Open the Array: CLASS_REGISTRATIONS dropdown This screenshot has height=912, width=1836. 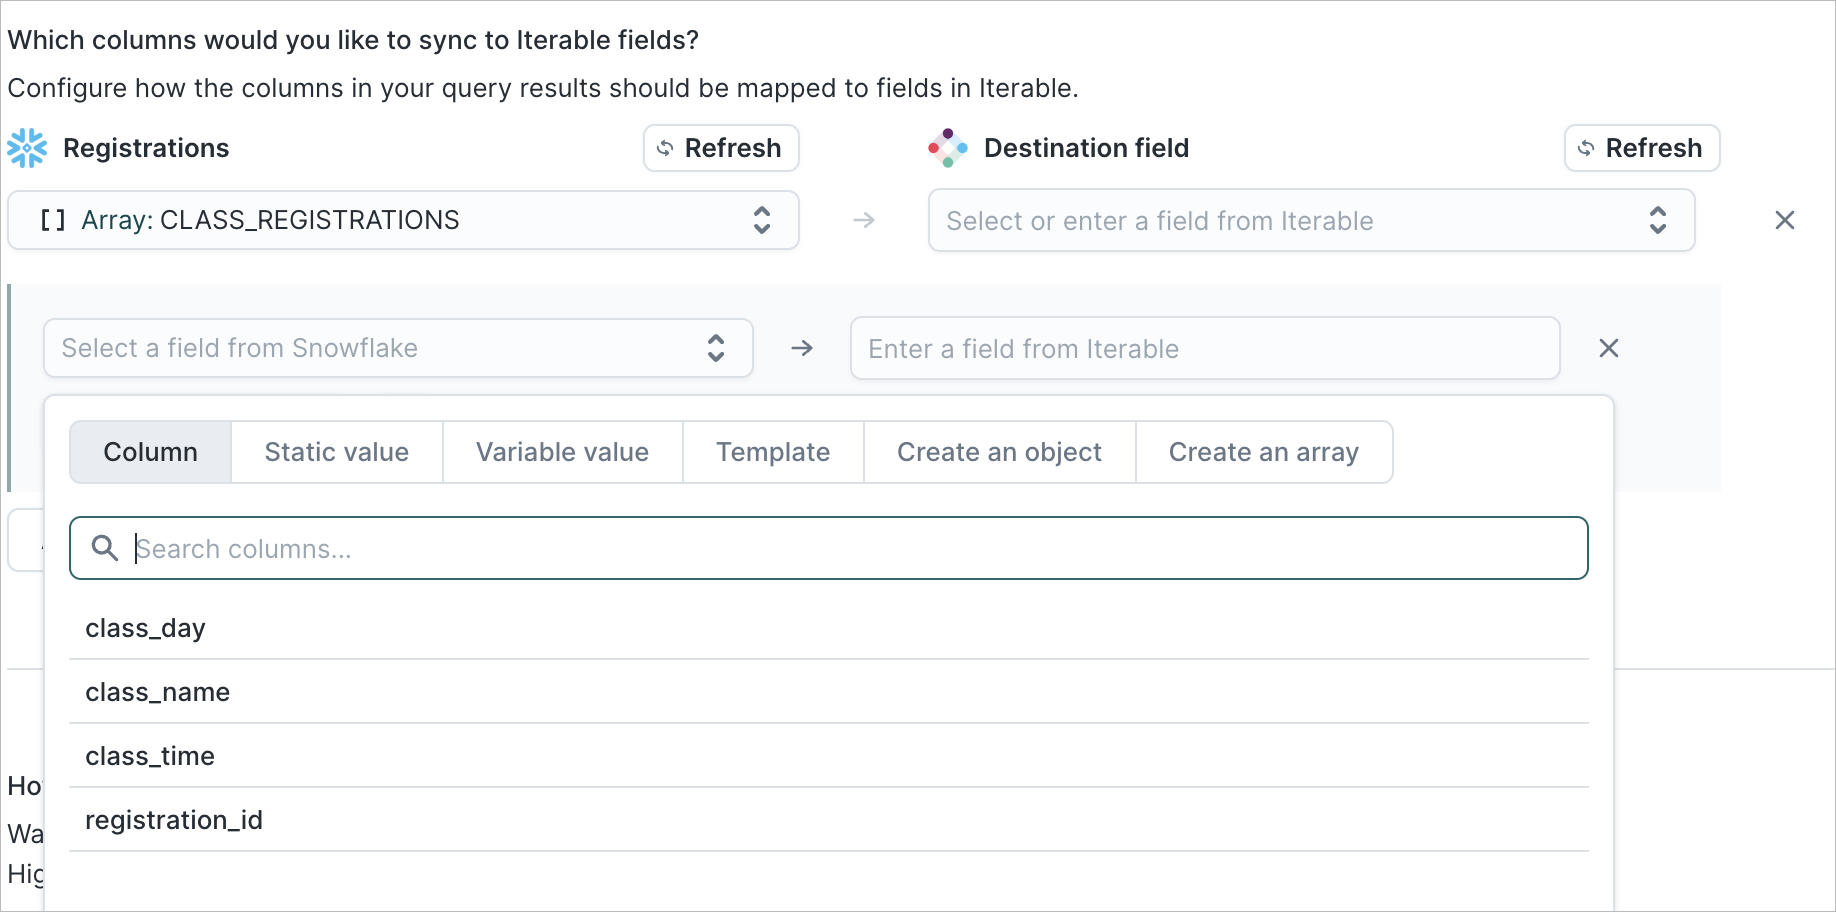tap(403, 220)
